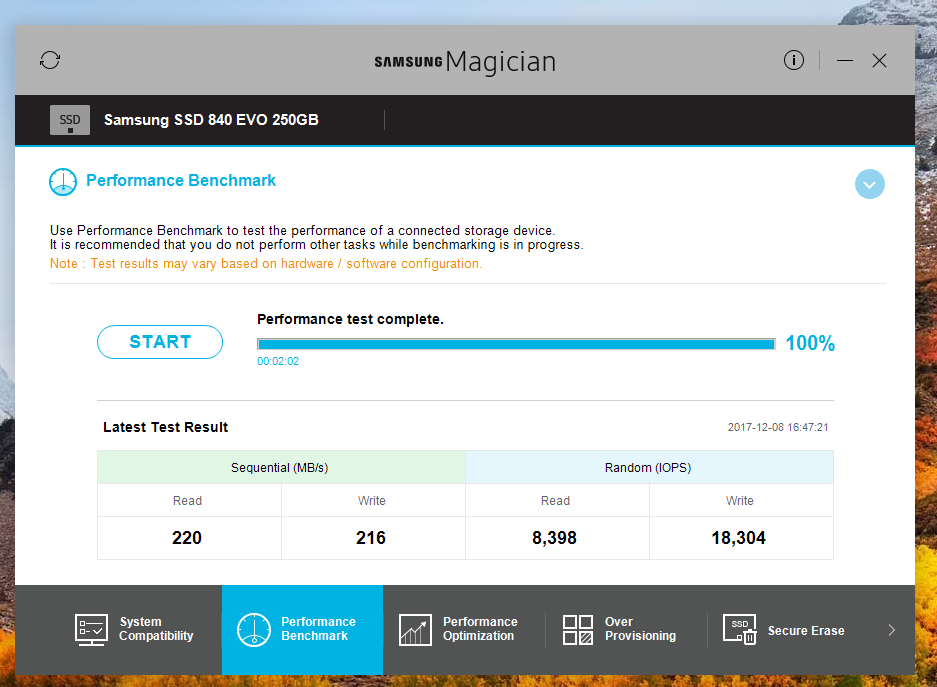
Task: Switch to the Performance Benchmark tab
Action: coord(302,630)
